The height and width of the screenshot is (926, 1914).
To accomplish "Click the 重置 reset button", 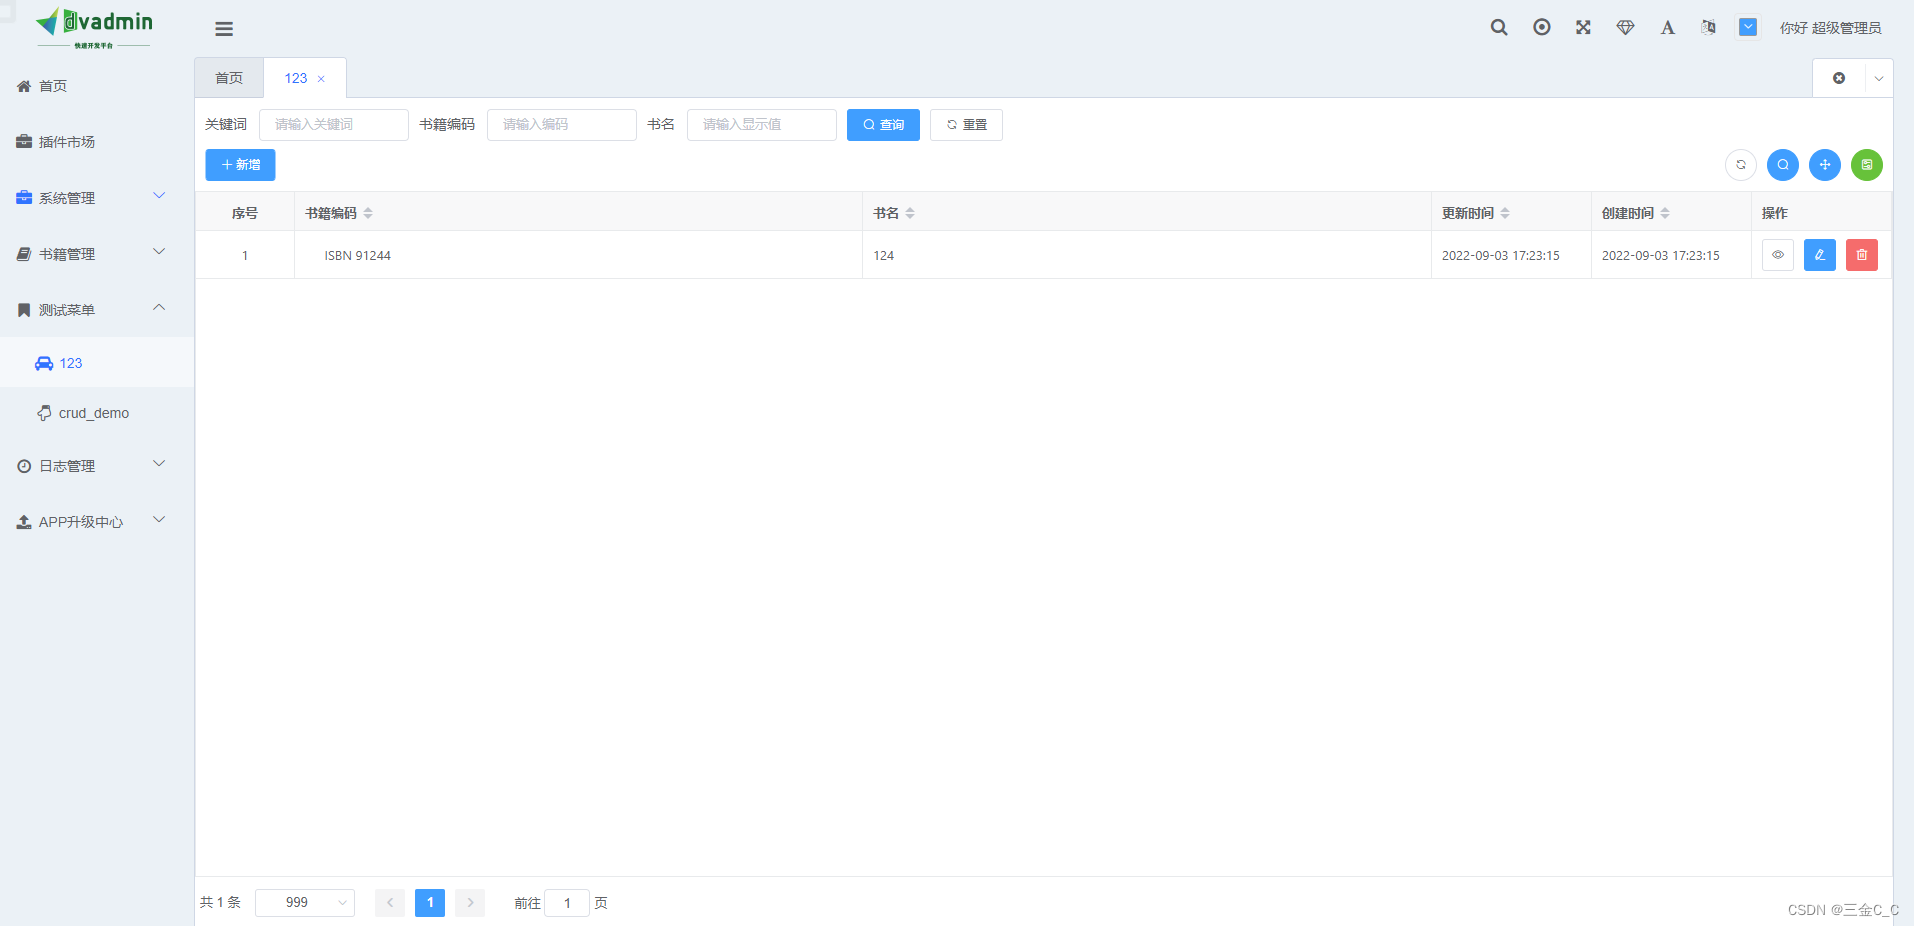I will pyautogui.click(x=966, y=125).
